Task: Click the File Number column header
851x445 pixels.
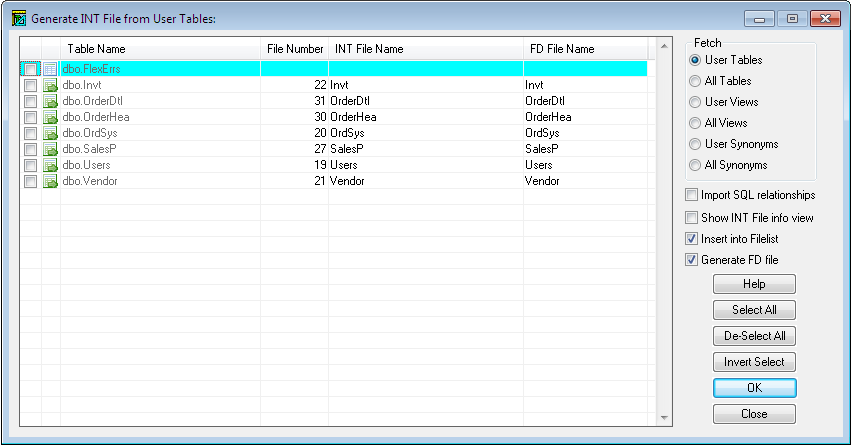Action: pos(295,49)
